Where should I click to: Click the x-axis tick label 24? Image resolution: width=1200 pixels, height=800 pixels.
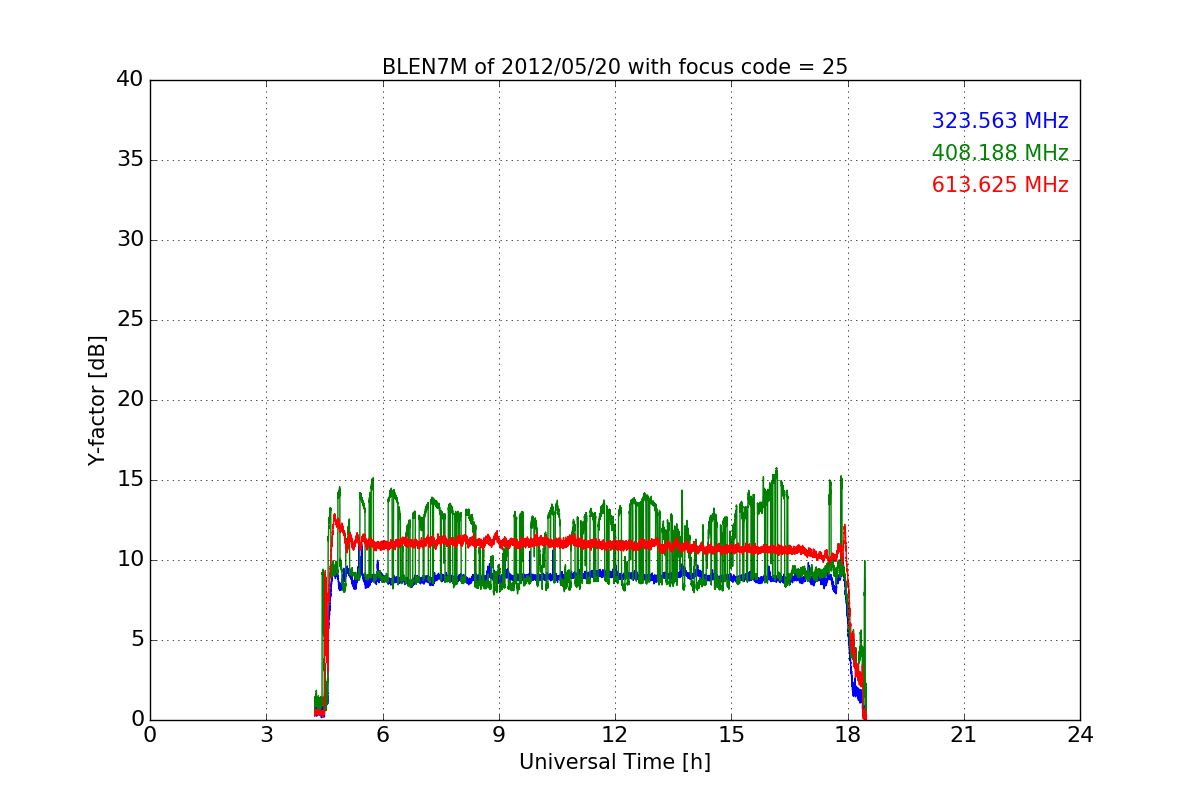(x=1079, y=735)
